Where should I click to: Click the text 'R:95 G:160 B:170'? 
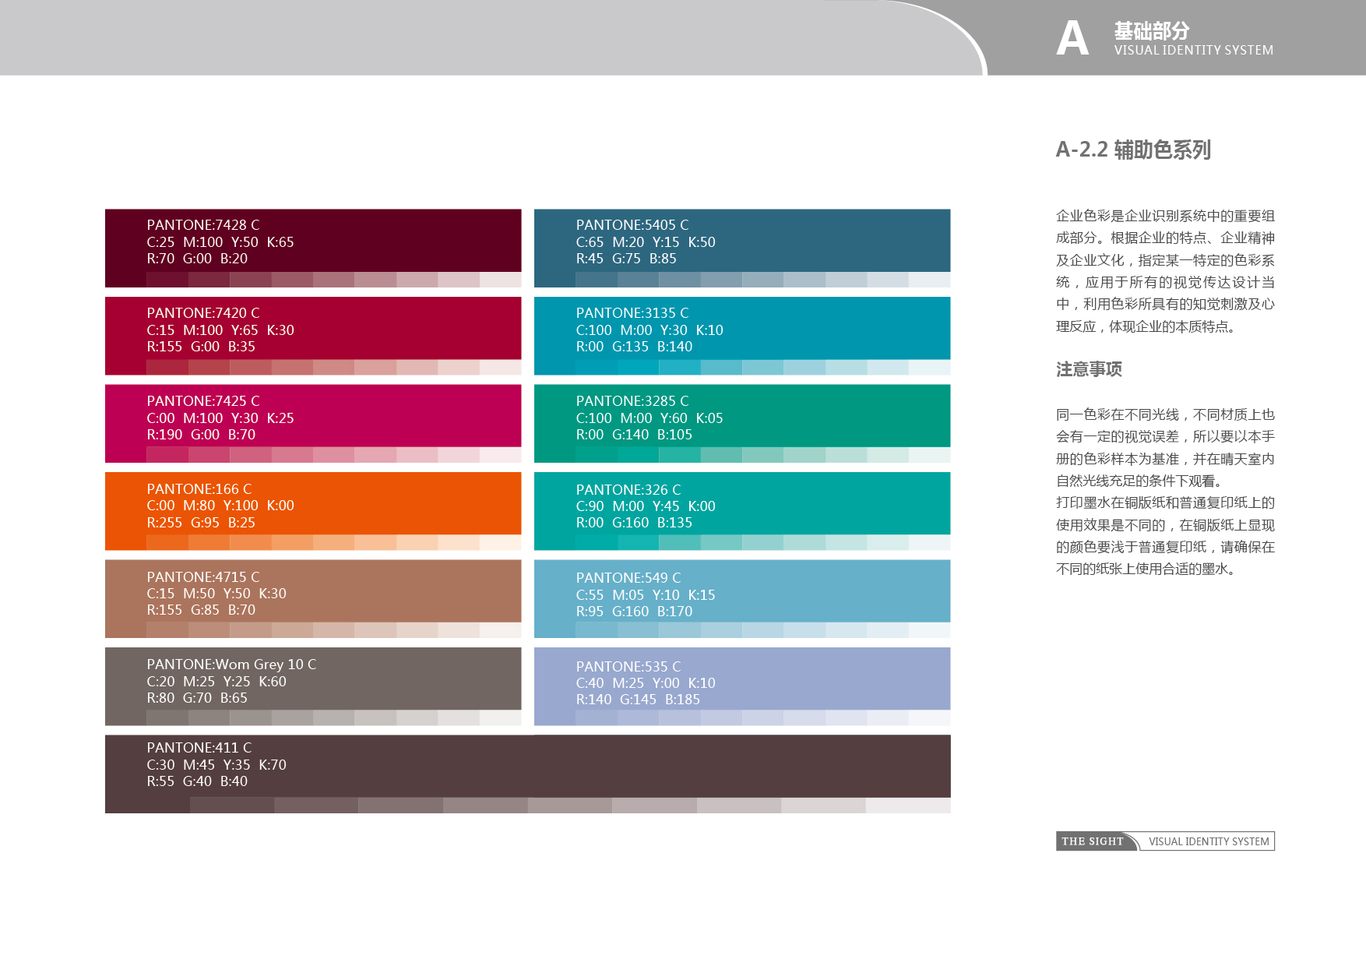634,611
